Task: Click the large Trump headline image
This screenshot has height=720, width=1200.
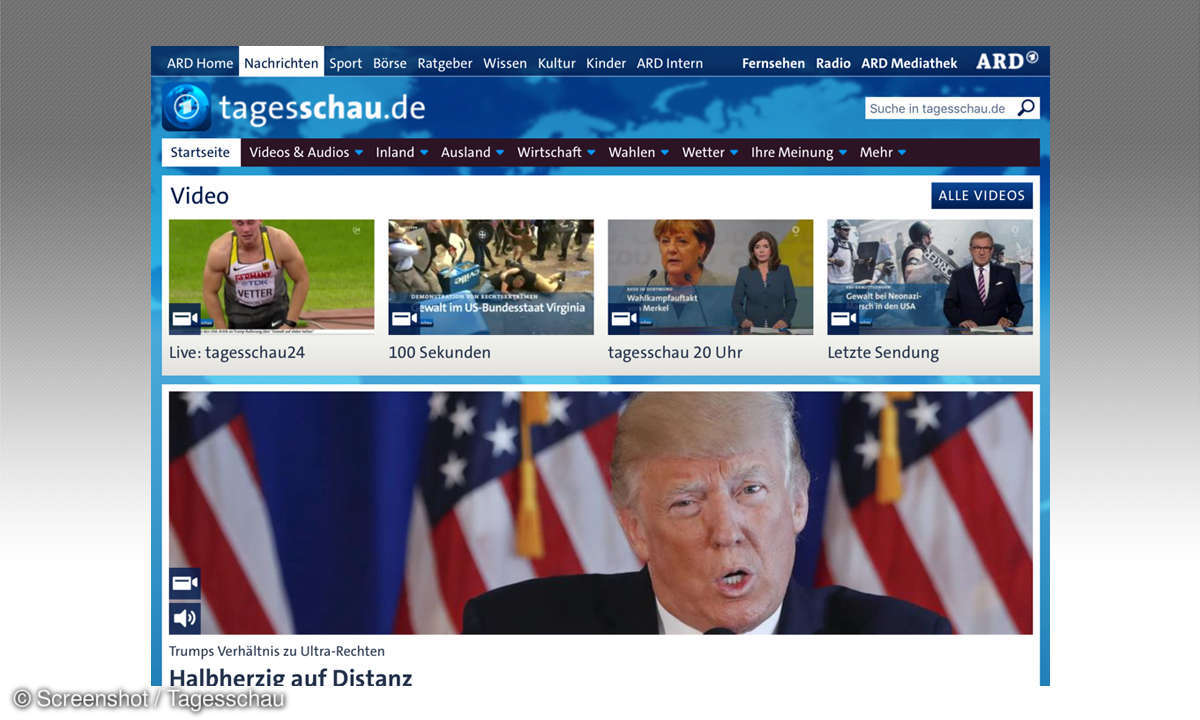Action: [601, 513]
